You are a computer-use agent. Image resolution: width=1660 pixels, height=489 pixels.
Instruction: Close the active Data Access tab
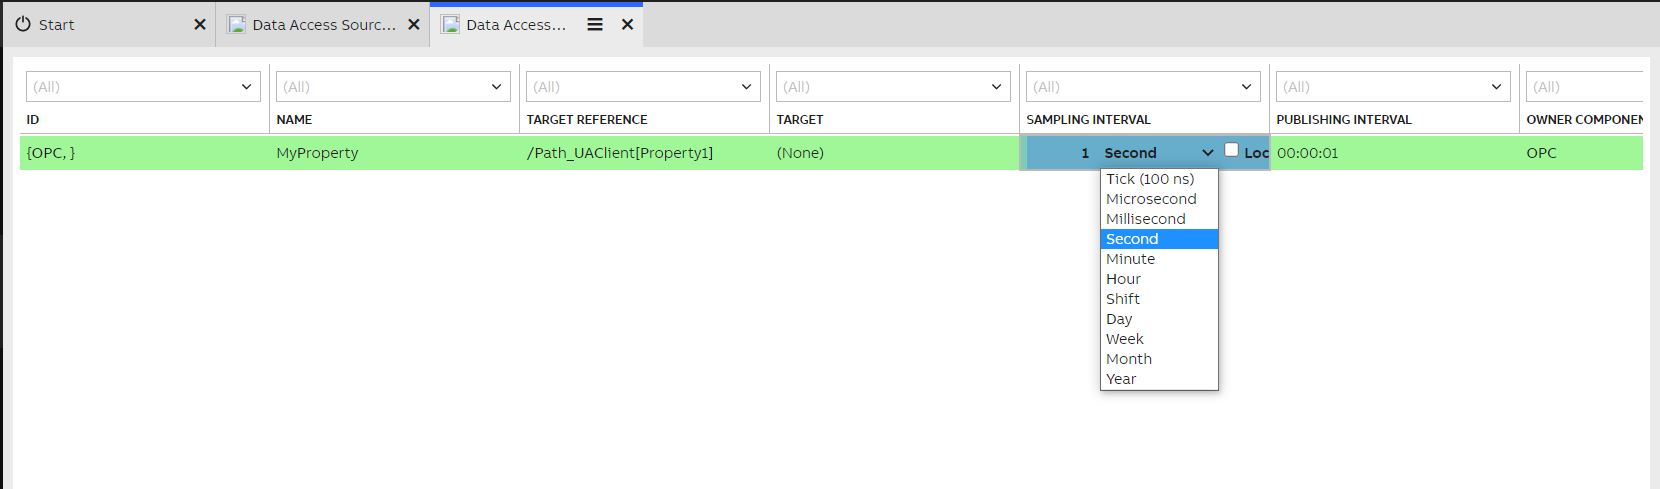[628, 25]
